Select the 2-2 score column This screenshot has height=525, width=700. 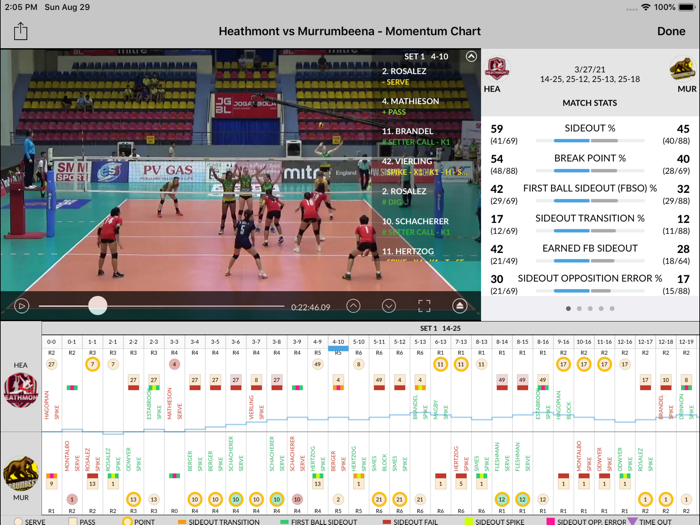133,342
